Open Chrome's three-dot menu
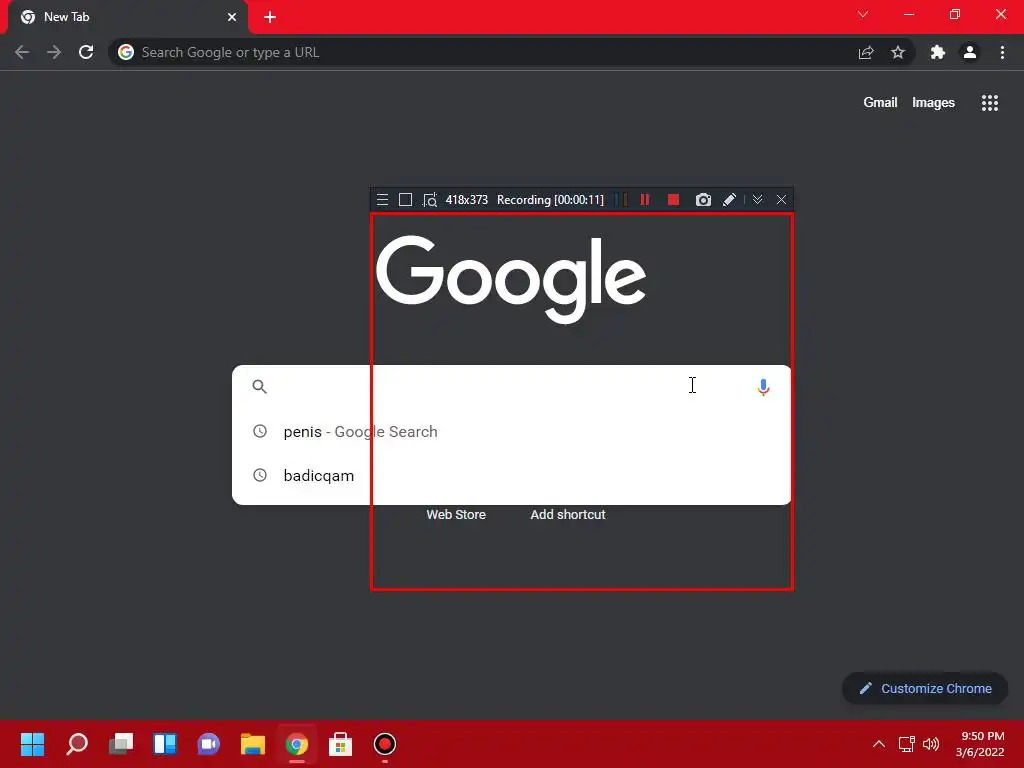The width and height of the screenshot is (1024, 768). (x=1002, y=52)
